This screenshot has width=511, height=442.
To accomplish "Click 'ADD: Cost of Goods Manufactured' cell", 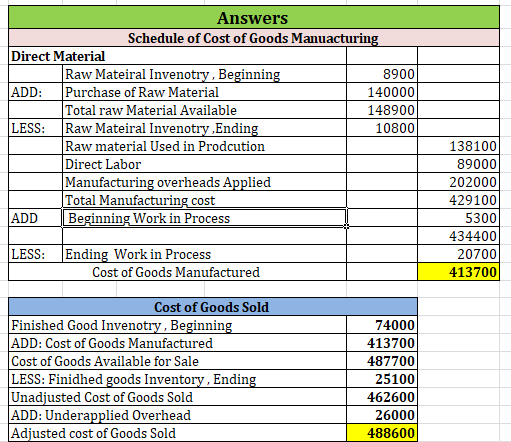I will coord(177,343).
